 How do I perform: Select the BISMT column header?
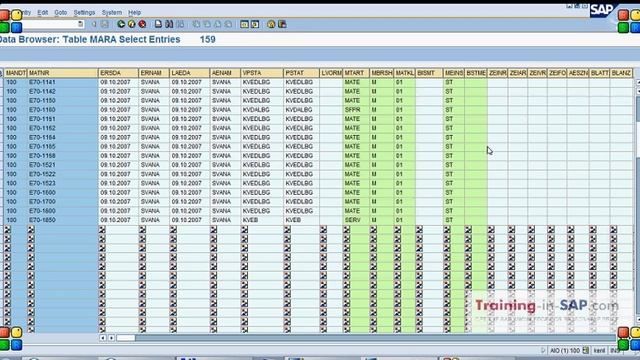429,73
